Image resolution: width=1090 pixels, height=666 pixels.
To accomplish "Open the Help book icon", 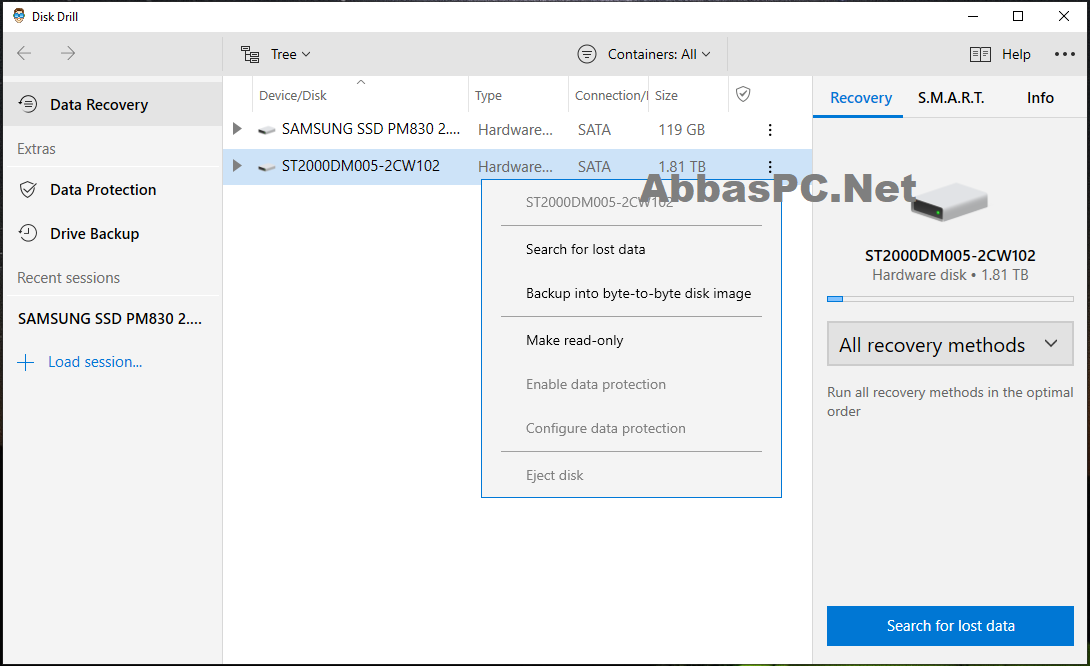I will pyautogui.click(x=980, y=55).
